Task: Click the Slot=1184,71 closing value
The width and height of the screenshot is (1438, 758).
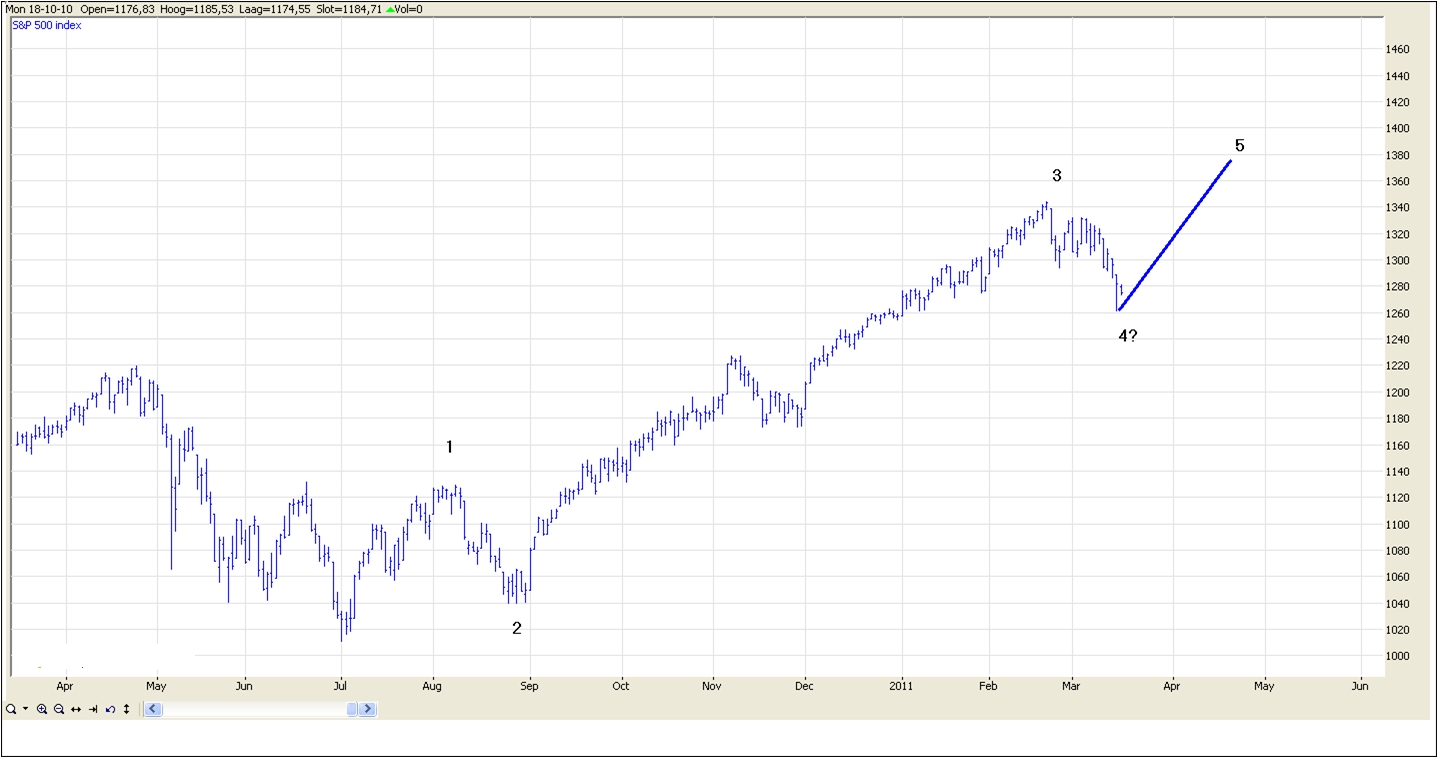Action: click(x=349, y=9)
